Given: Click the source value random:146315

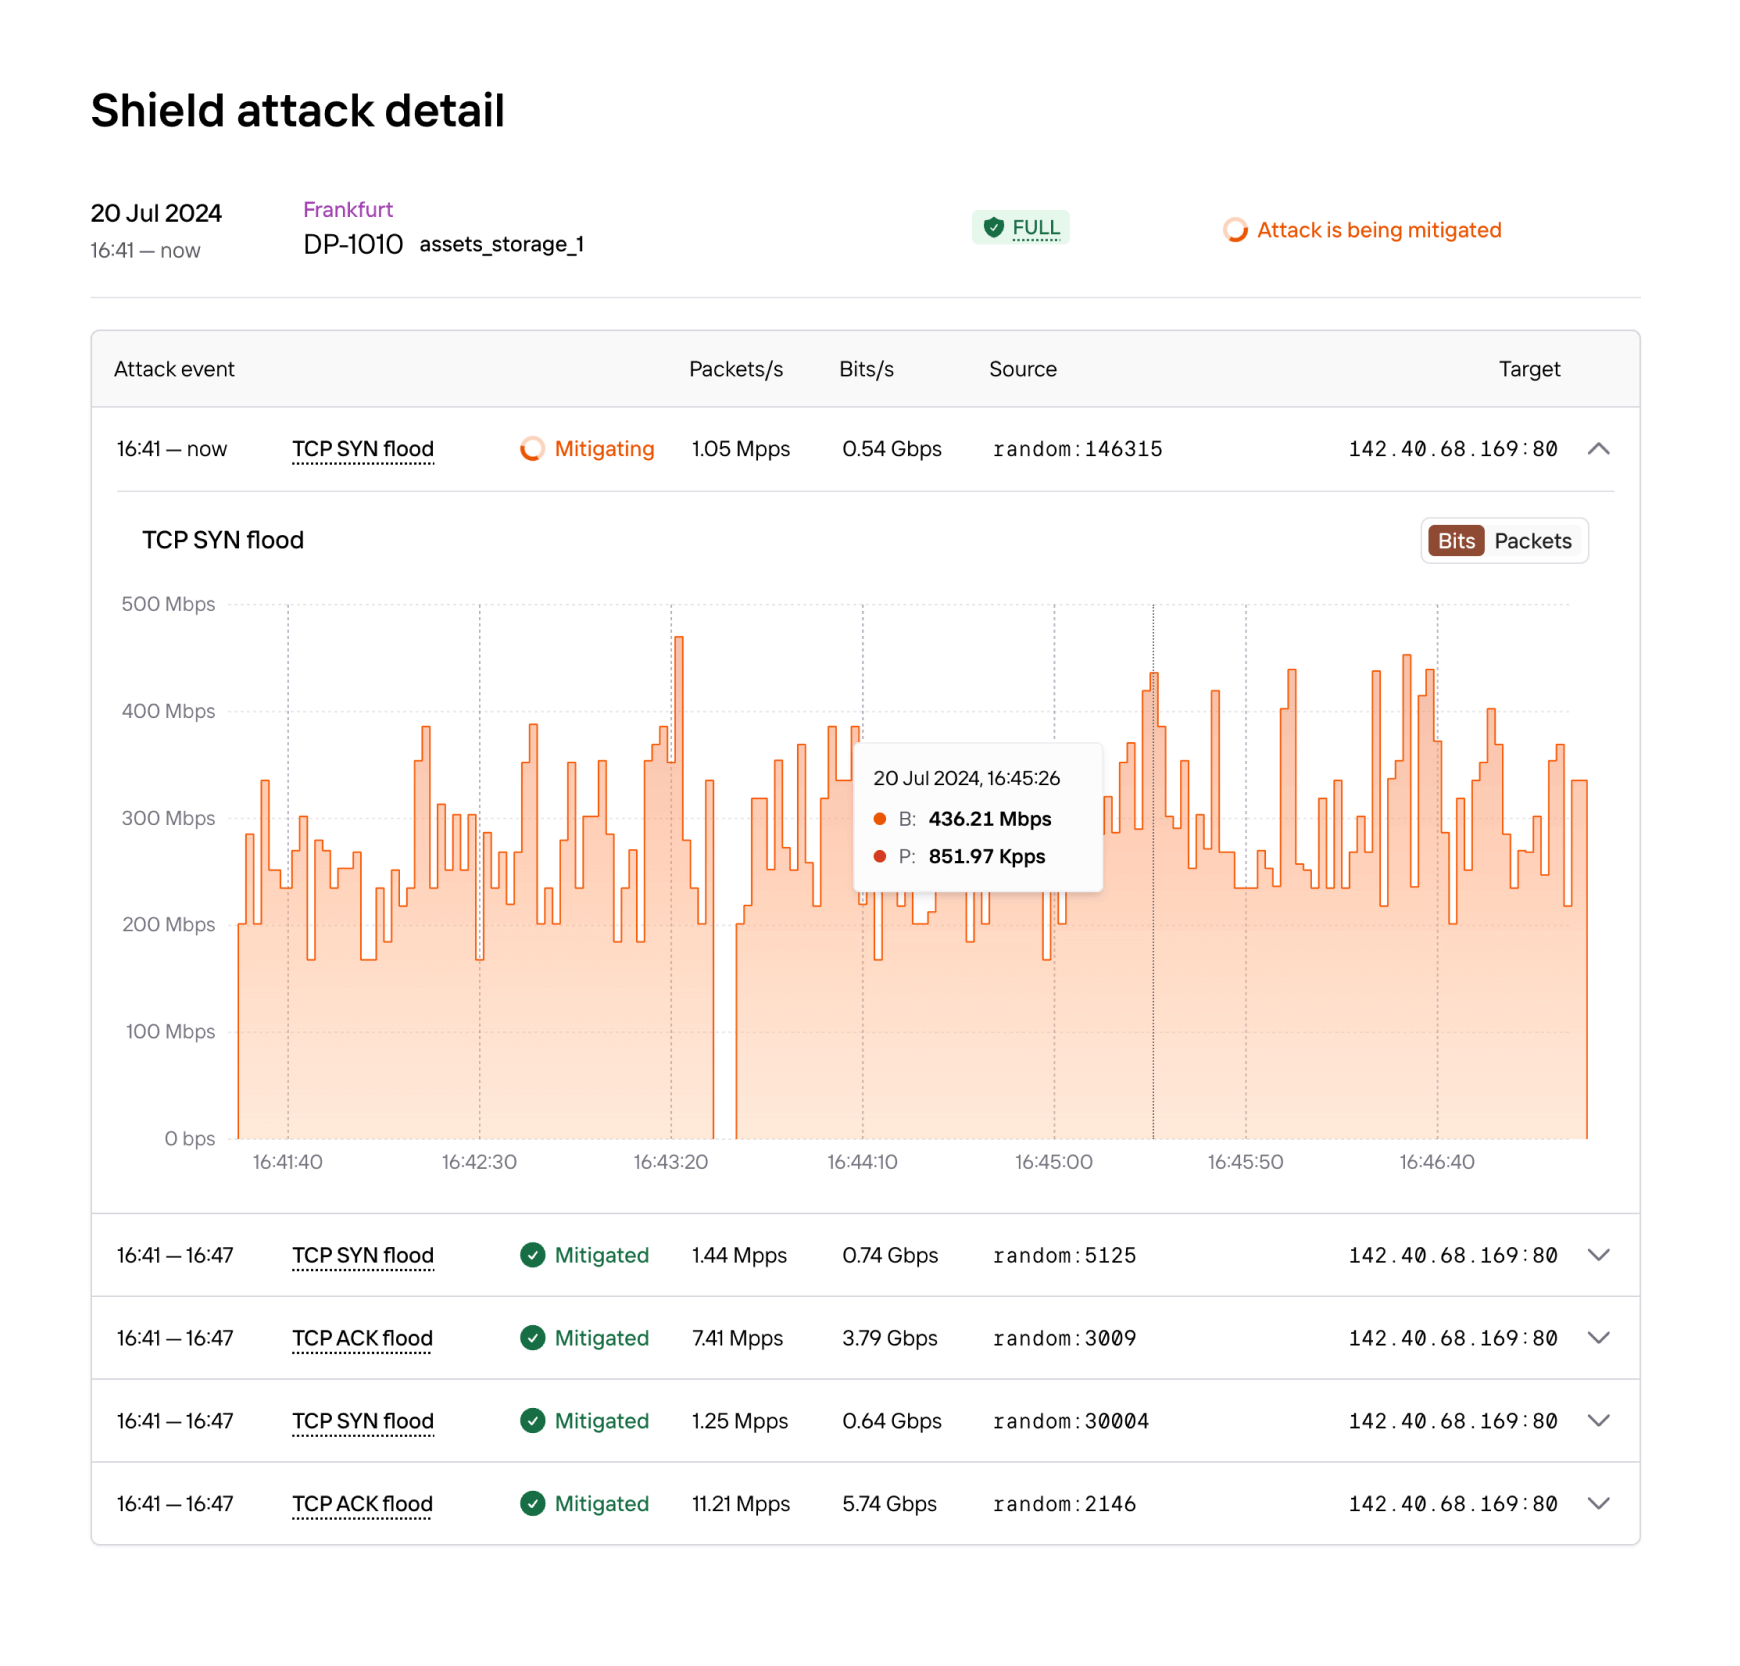Looking at the screenshot, I should [x=1077, y=449].
